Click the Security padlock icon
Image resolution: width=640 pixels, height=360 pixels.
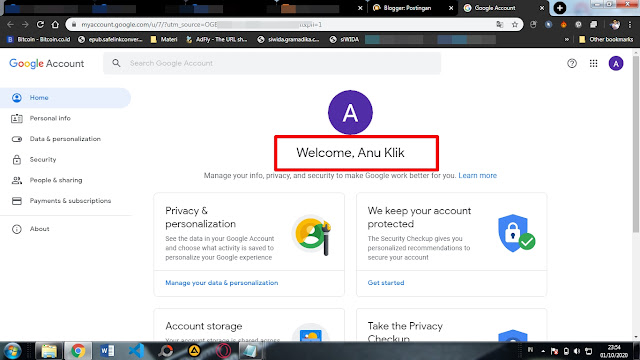17,160
